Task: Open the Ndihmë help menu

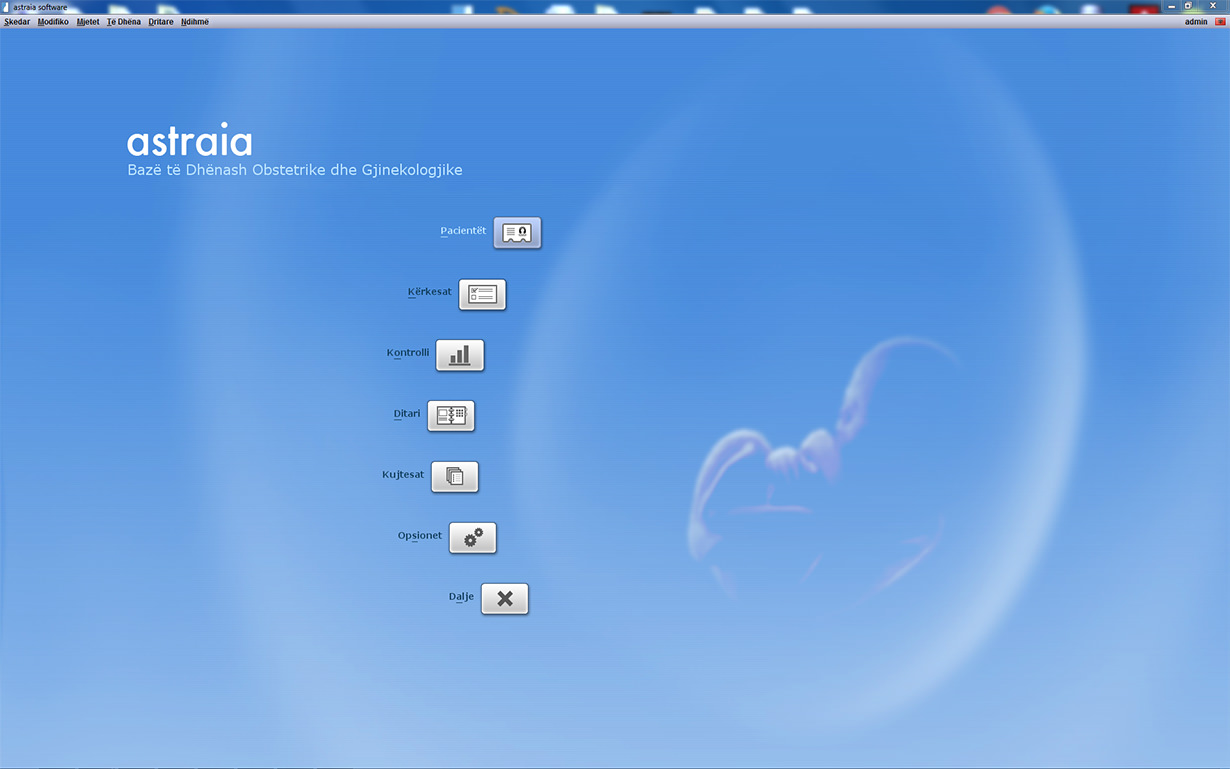Action: (195, 22)
